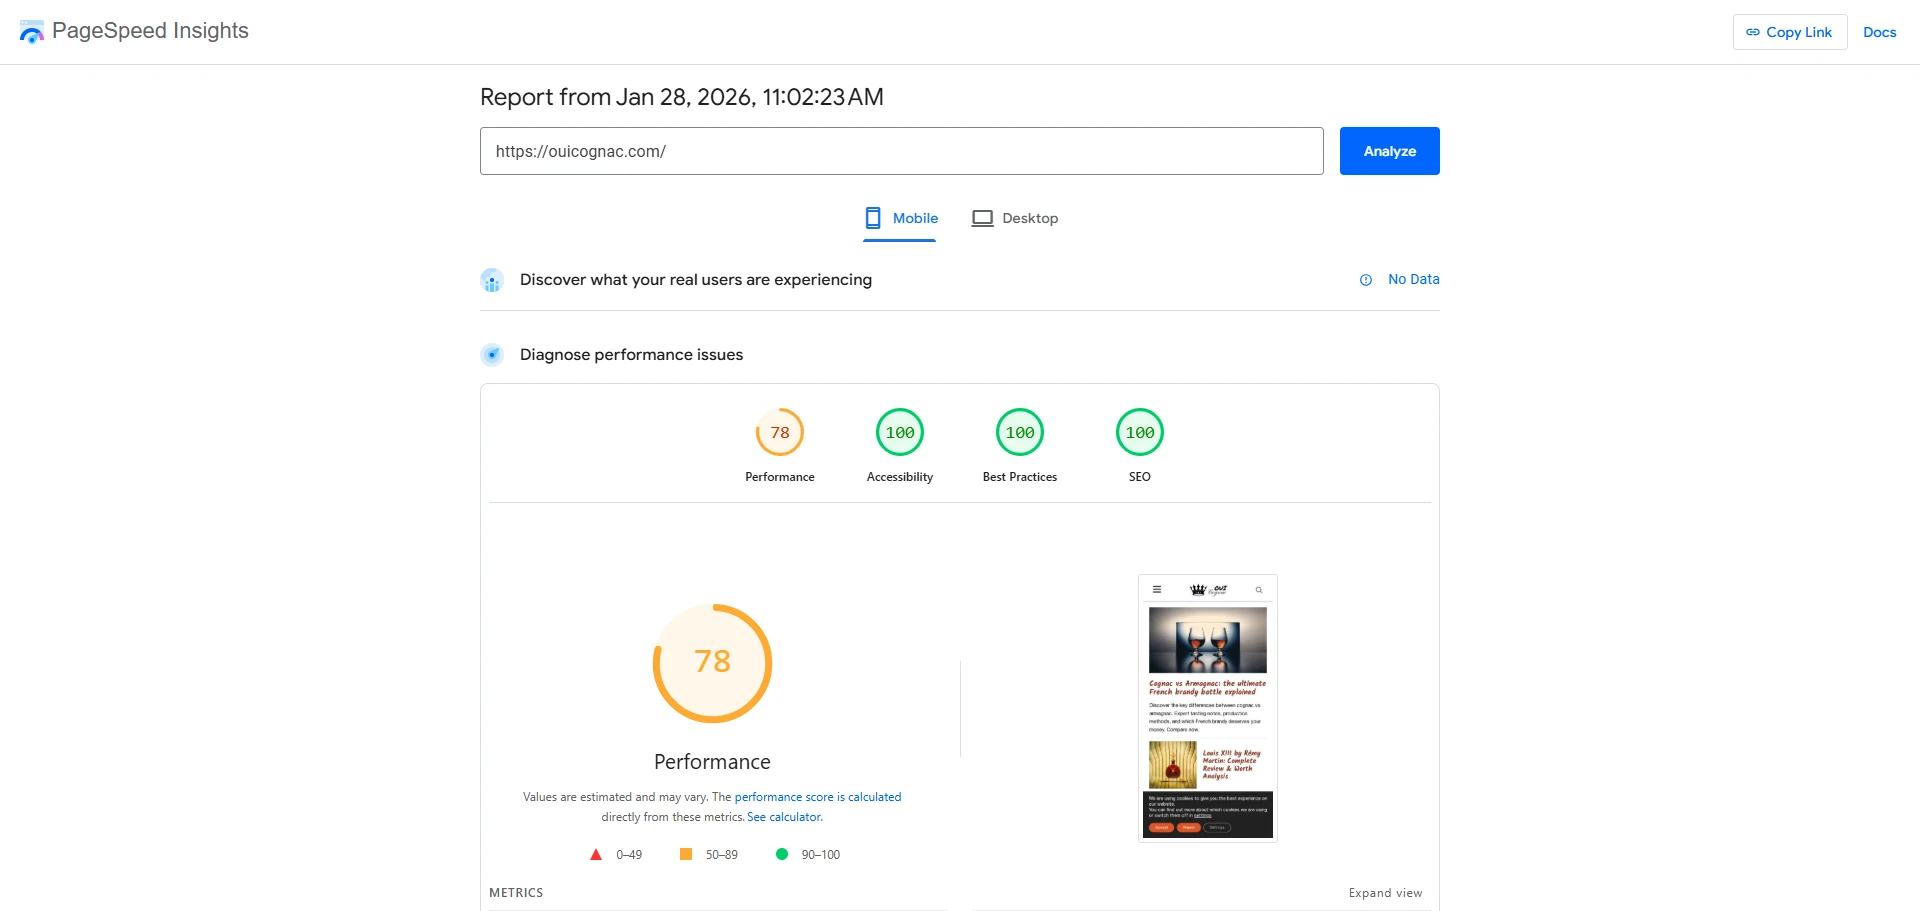The height and width of the screenshot is (911, 1920).
Task: Click the Diagnose performance issues icon
Action: click(492, 354)
